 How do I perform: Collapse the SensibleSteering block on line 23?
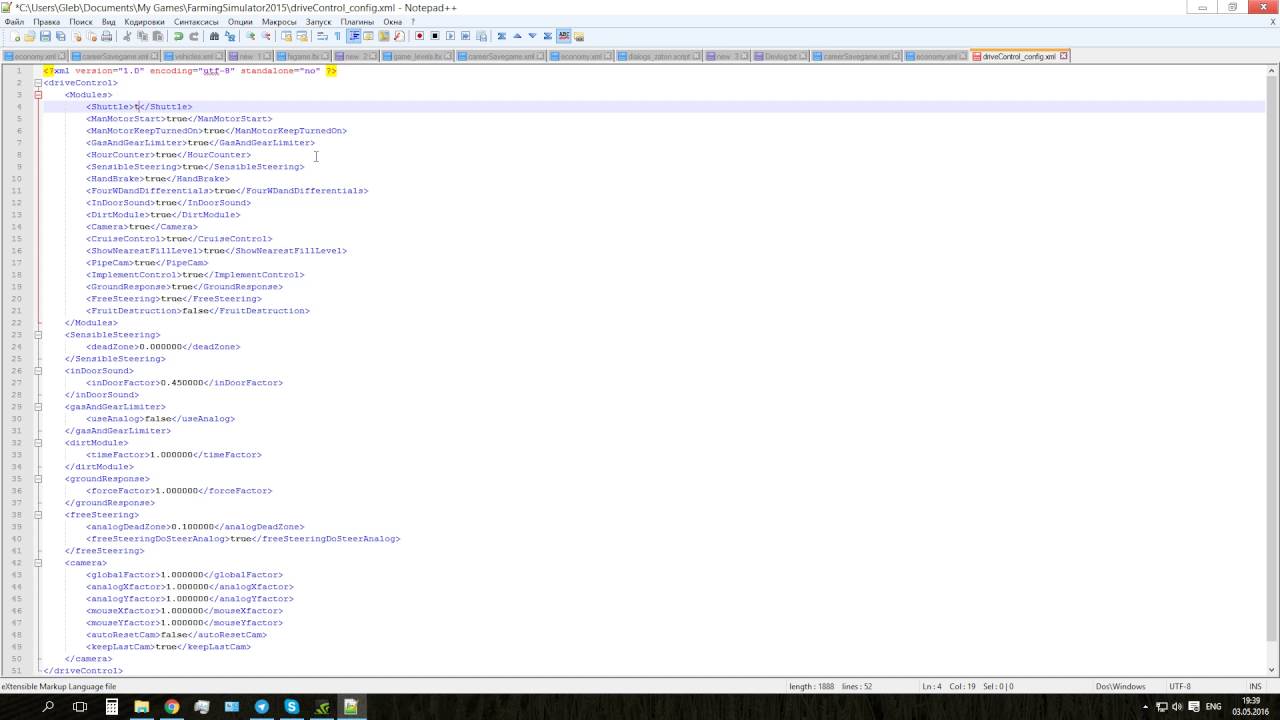point(38,335)
